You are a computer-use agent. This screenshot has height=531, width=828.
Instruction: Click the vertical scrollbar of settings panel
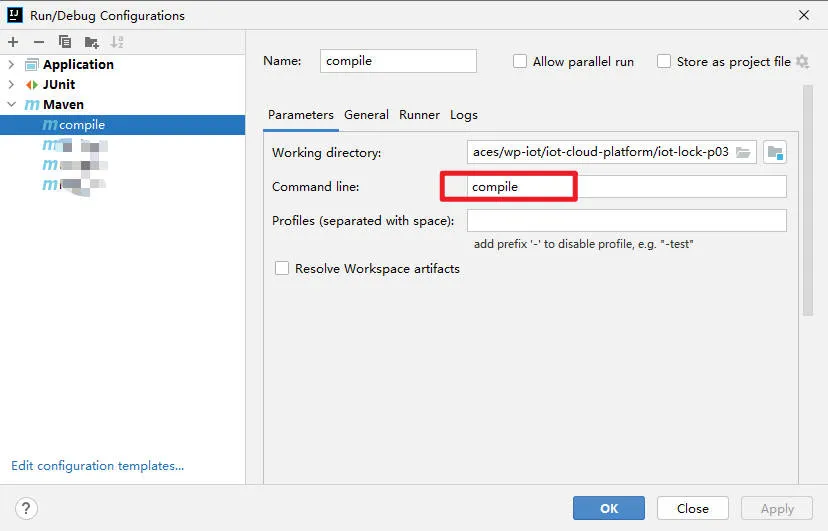(x=807, y=201)
